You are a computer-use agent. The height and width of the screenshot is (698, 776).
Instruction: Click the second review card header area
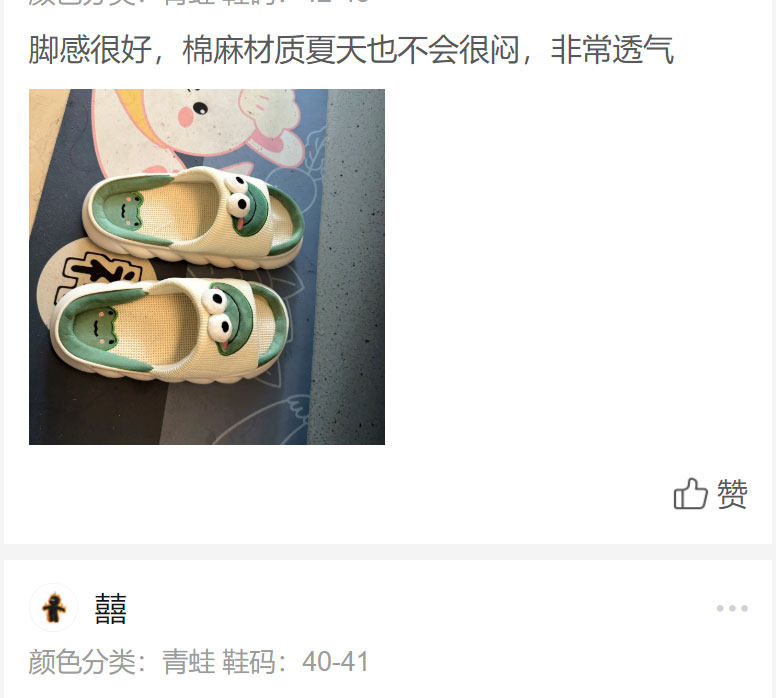coord(388,608)
